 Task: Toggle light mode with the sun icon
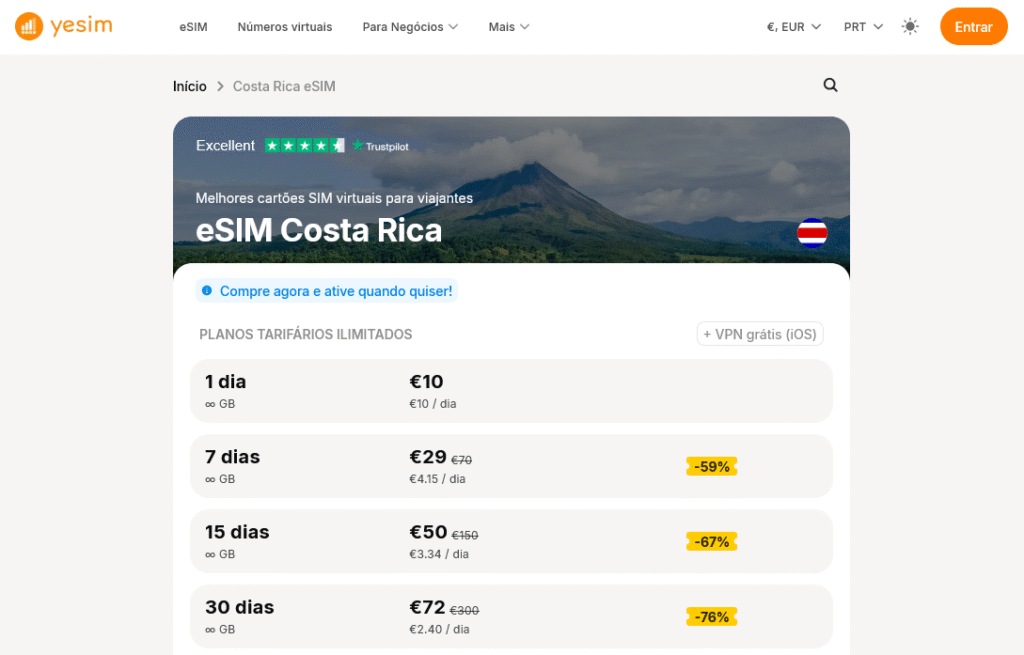click(x=910, y=26)
